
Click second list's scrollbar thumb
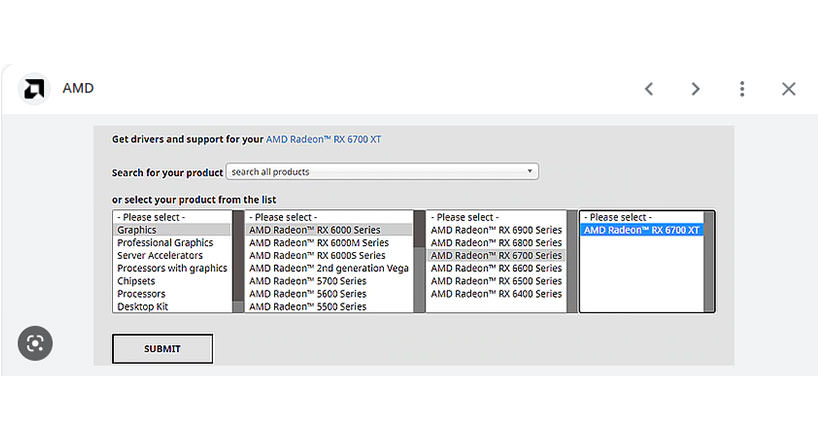419,229
